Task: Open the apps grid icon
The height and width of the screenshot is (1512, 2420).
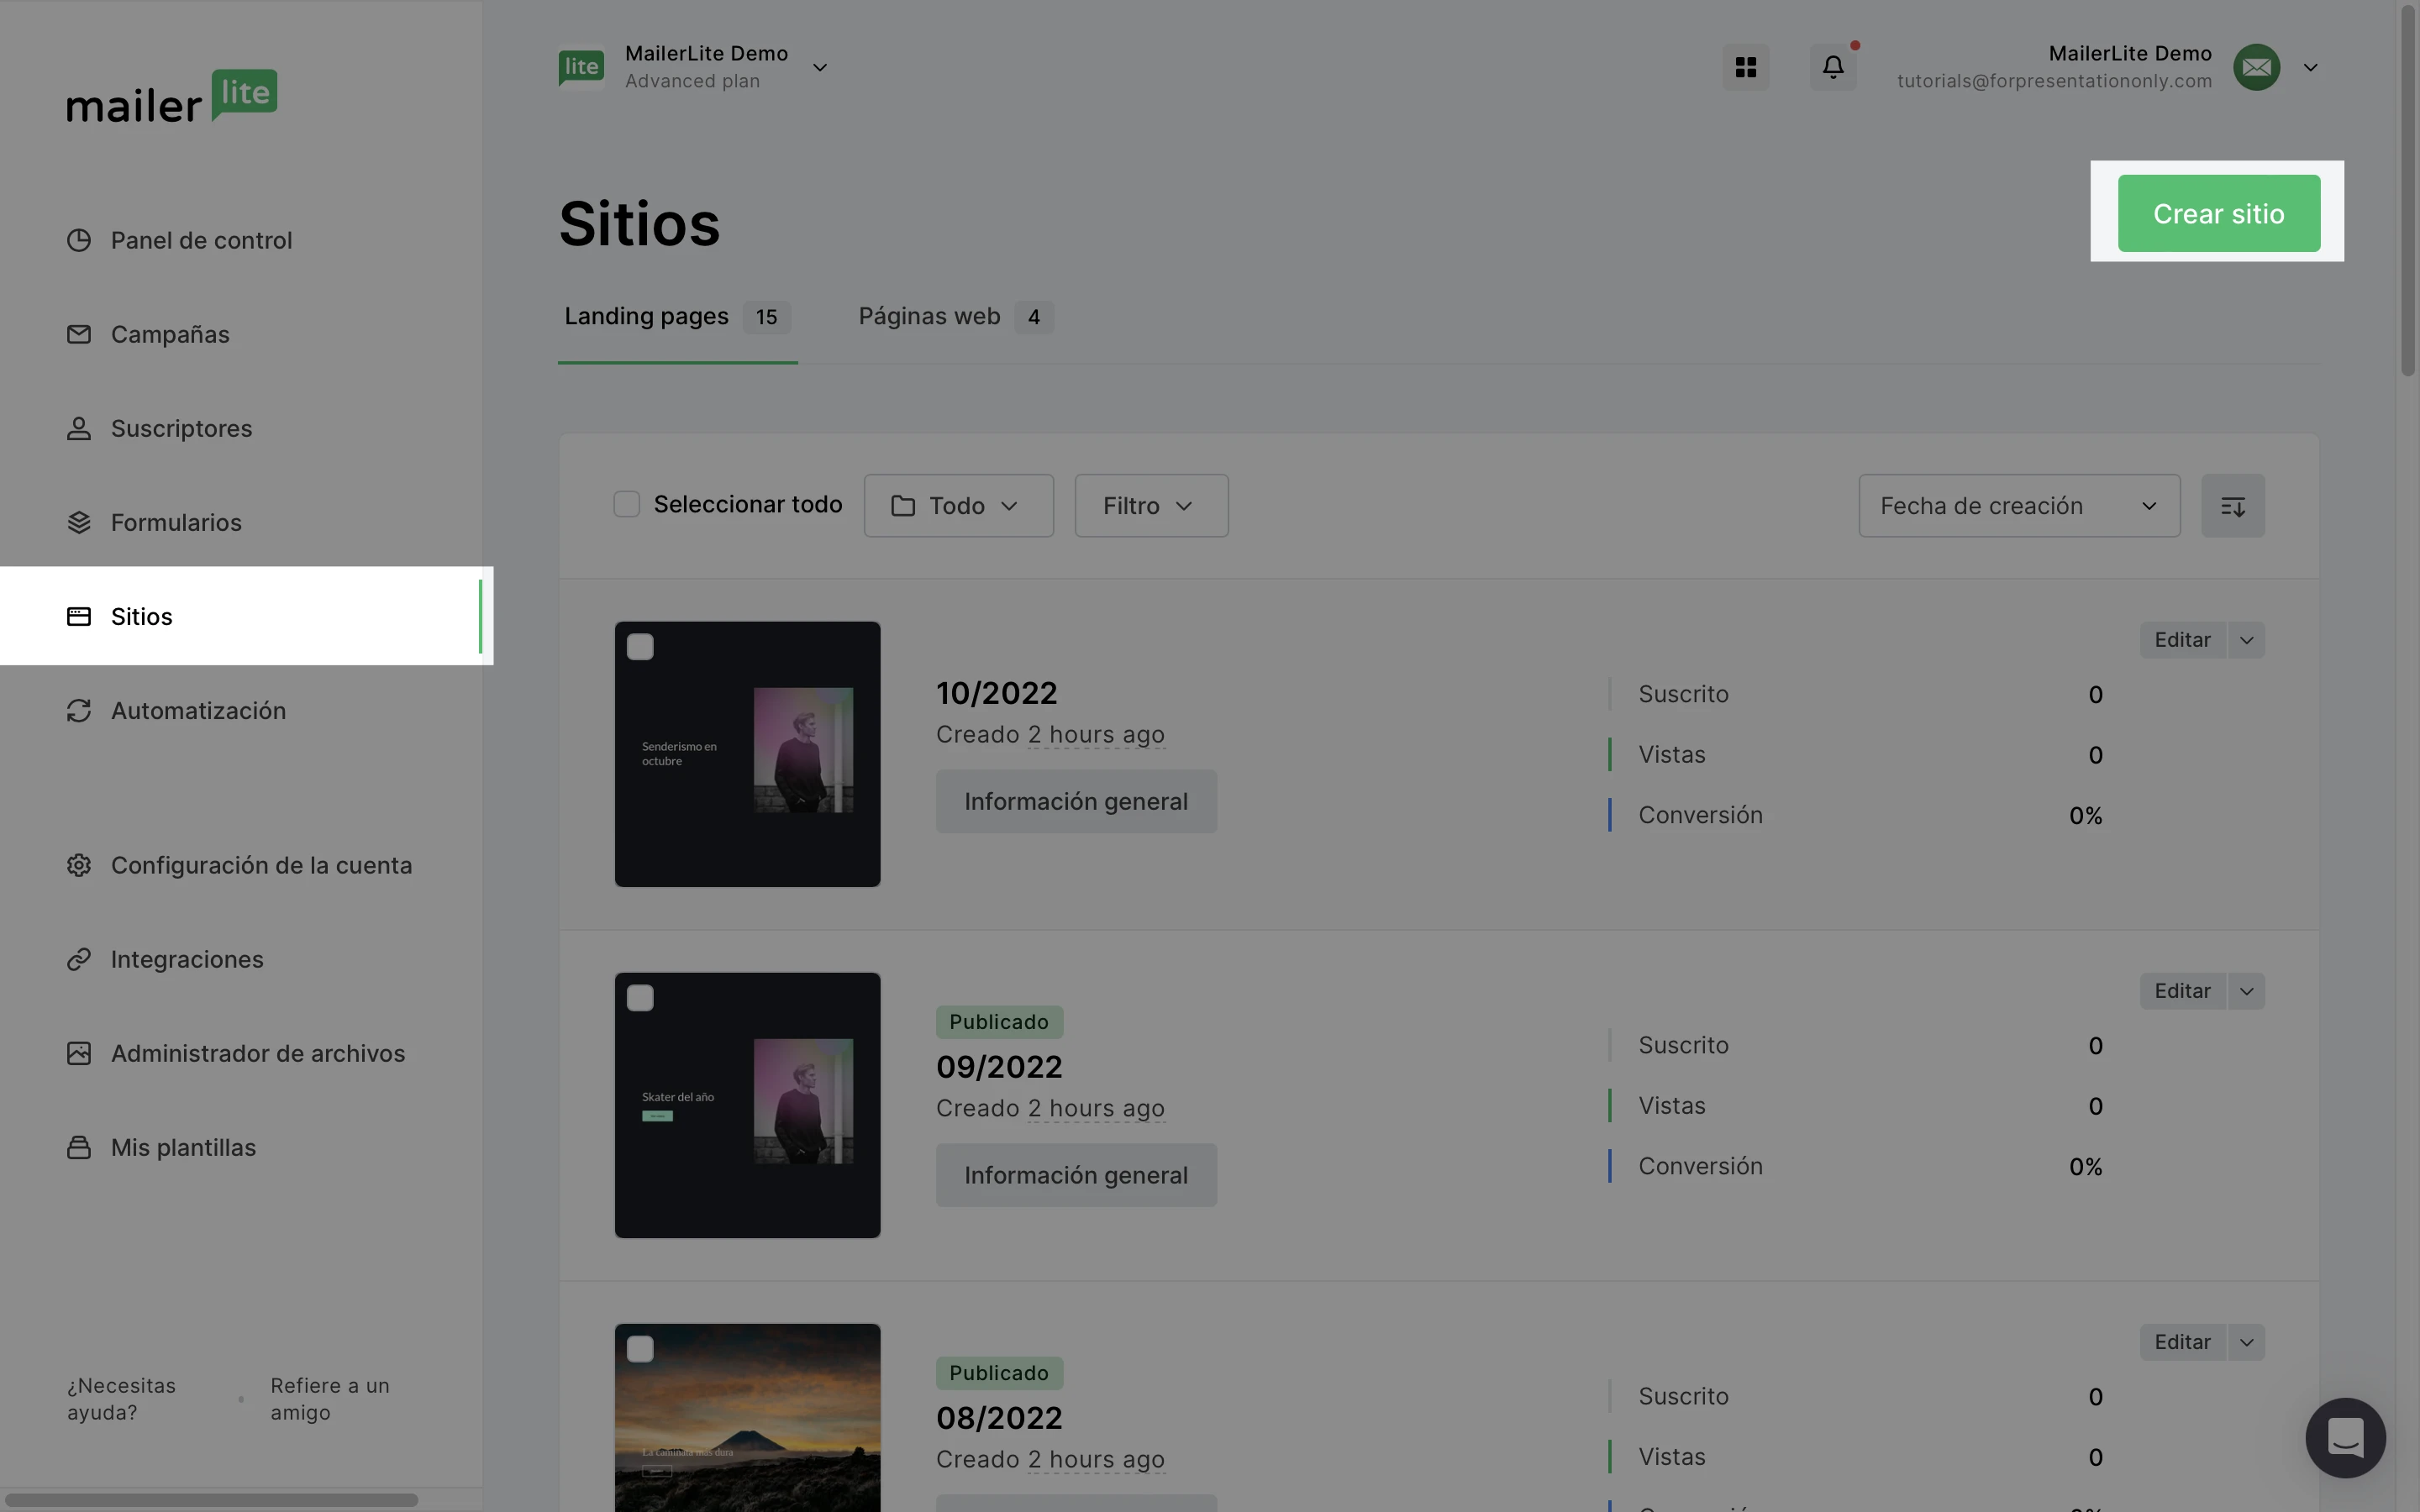Action: [x=1745, y=67]
